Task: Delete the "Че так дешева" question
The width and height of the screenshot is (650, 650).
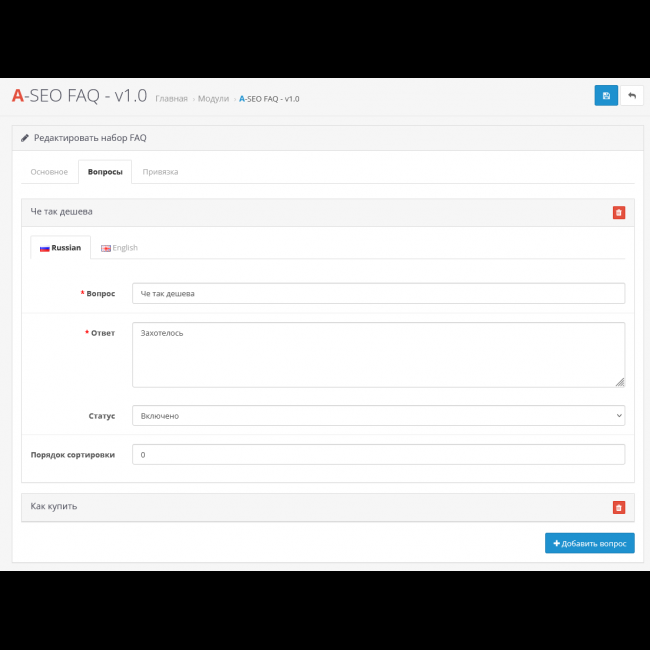Action: point(618,212)
